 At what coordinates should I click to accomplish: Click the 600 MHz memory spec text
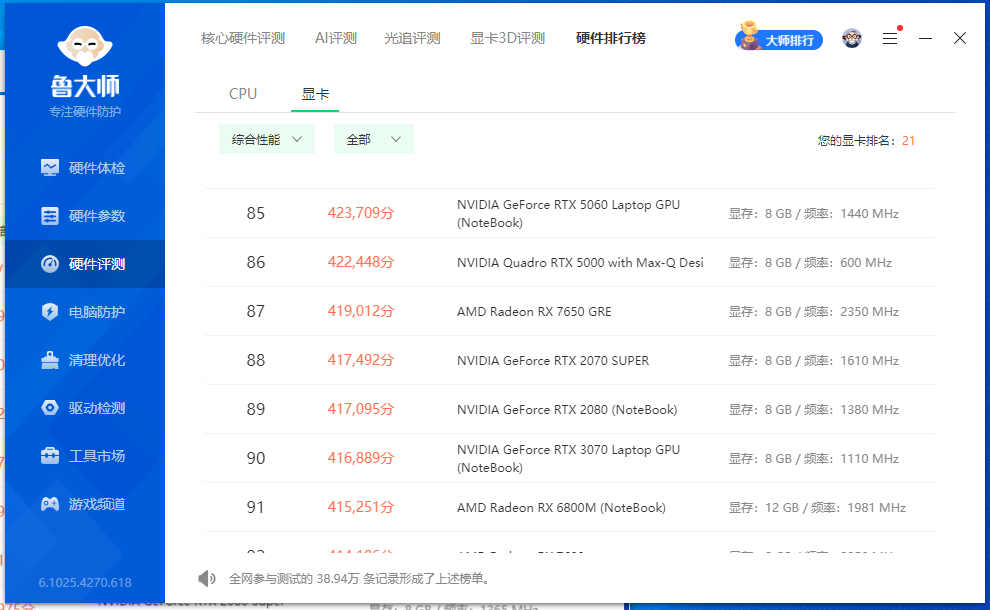[810, 263]
